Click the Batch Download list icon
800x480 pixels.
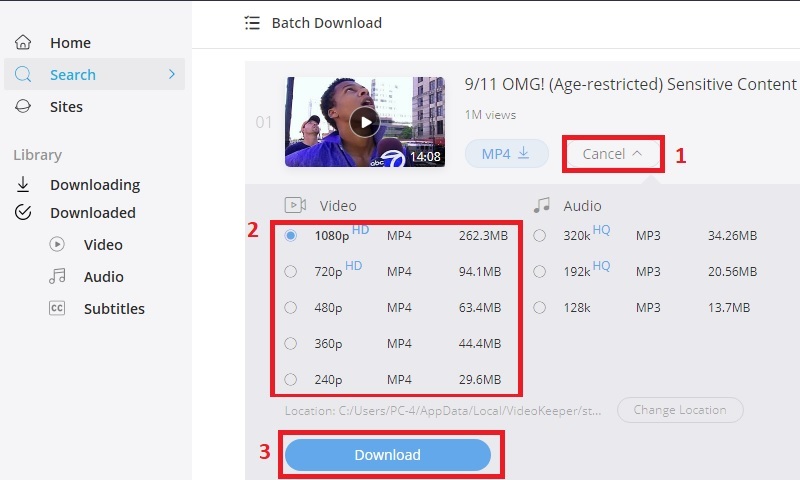252,23
